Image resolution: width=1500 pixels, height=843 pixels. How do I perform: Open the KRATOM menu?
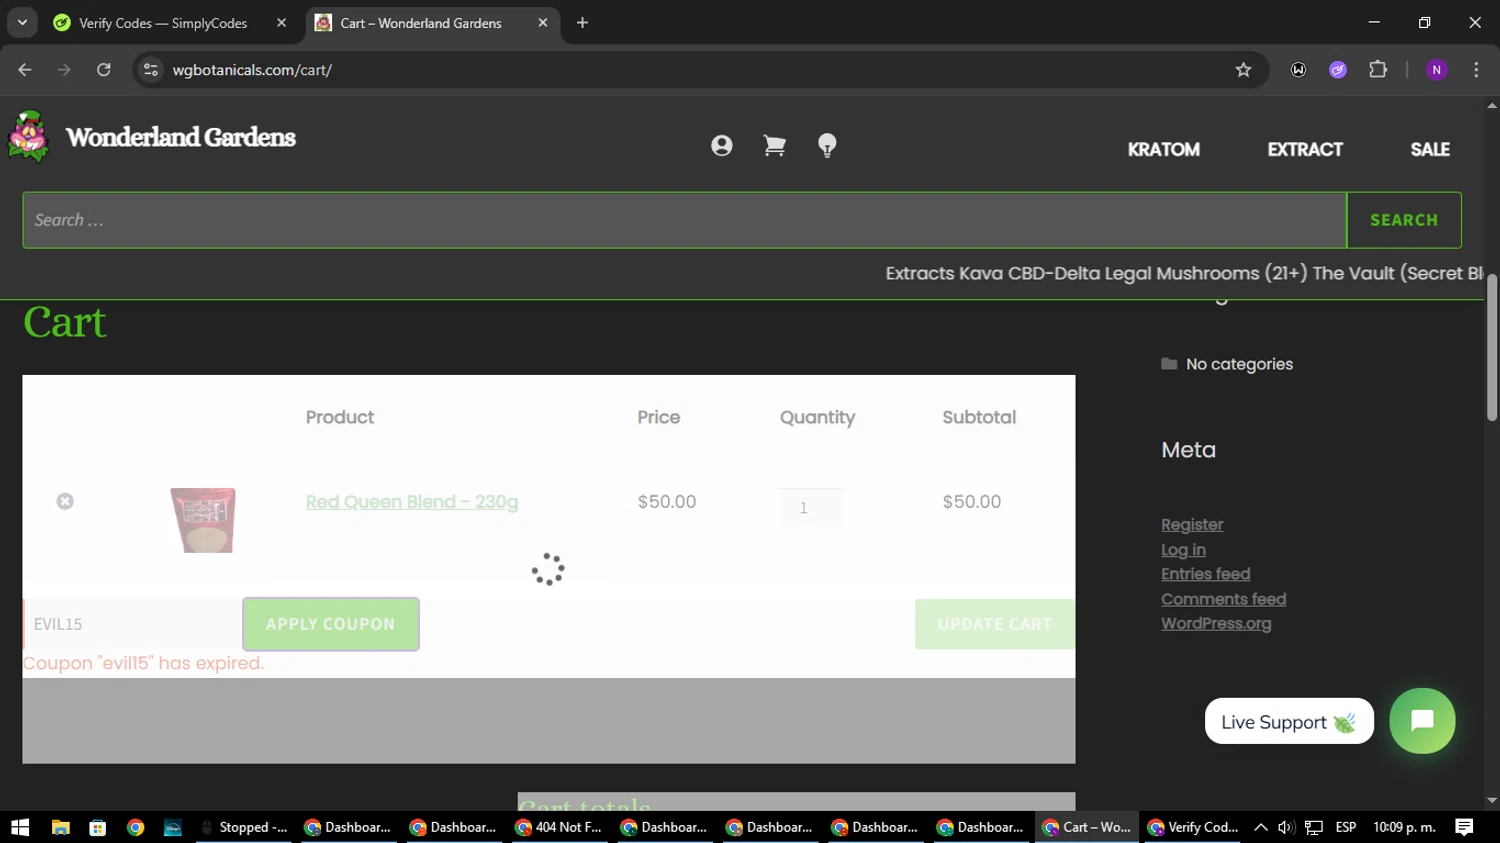[x=1163, y=149]
